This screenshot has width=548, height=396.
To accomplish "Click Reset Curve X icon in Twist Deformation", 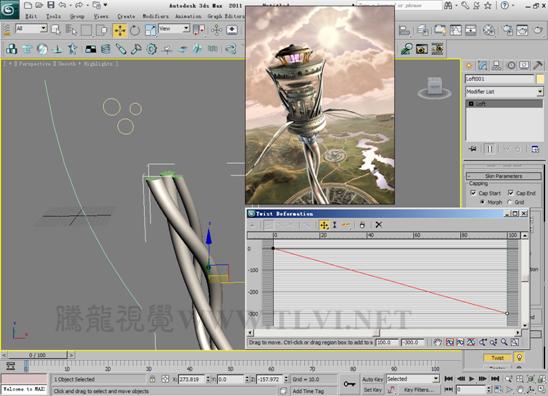I will click(378, 225).
